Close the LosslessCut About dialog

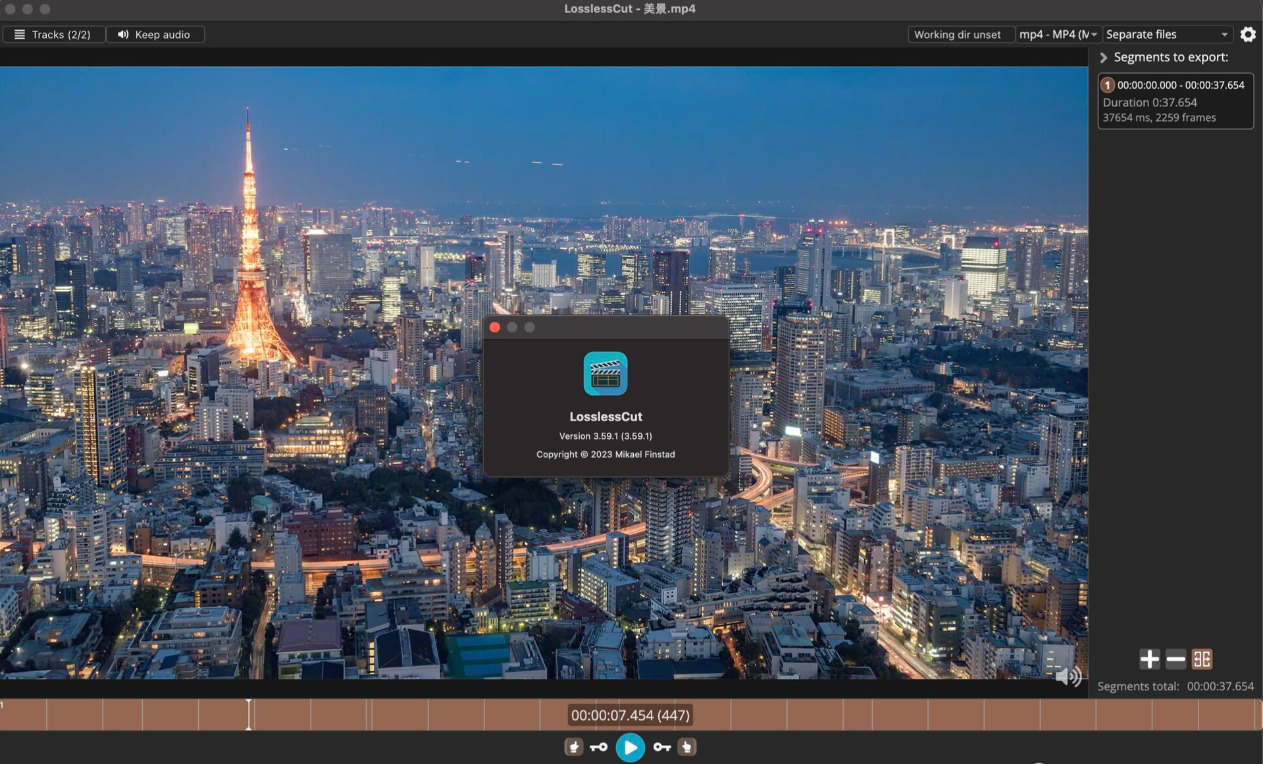pos(494,327)
